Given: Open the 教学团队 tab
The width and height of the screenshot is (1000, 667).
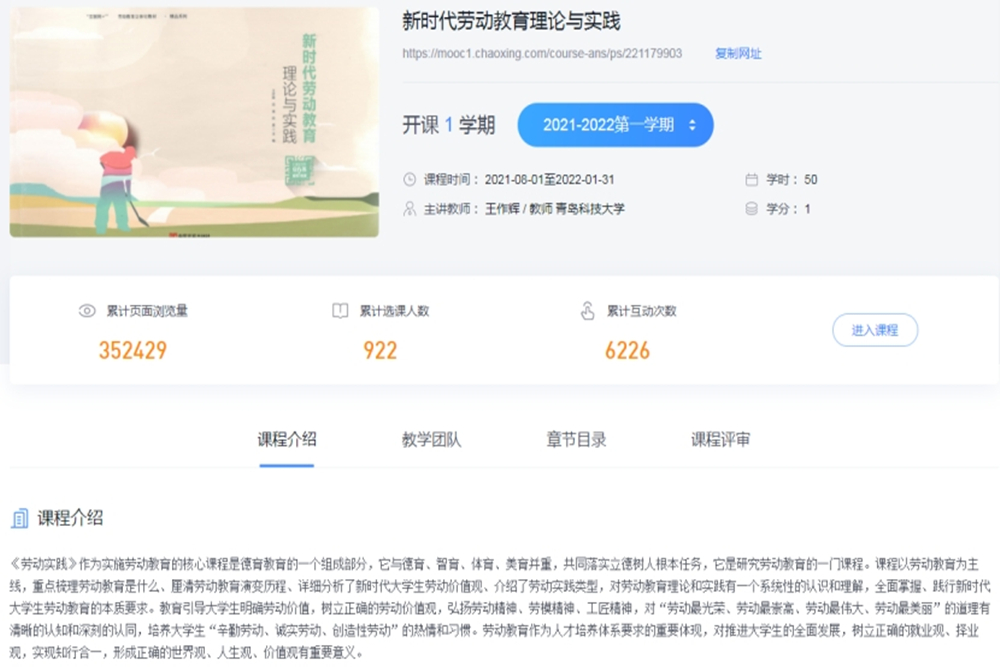Looking at the screenshot, I should [x=431, y=439].
